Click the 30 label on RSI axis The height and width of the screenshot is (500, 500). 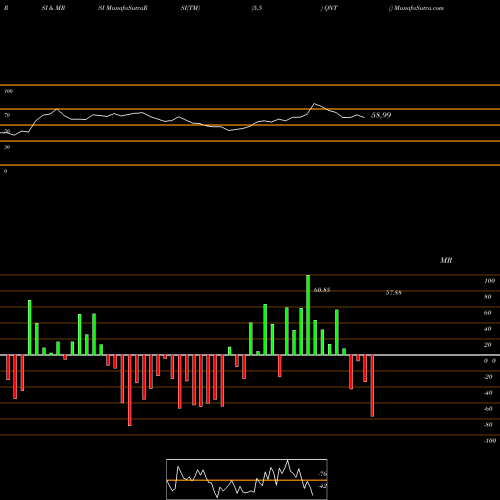[7, 147]
